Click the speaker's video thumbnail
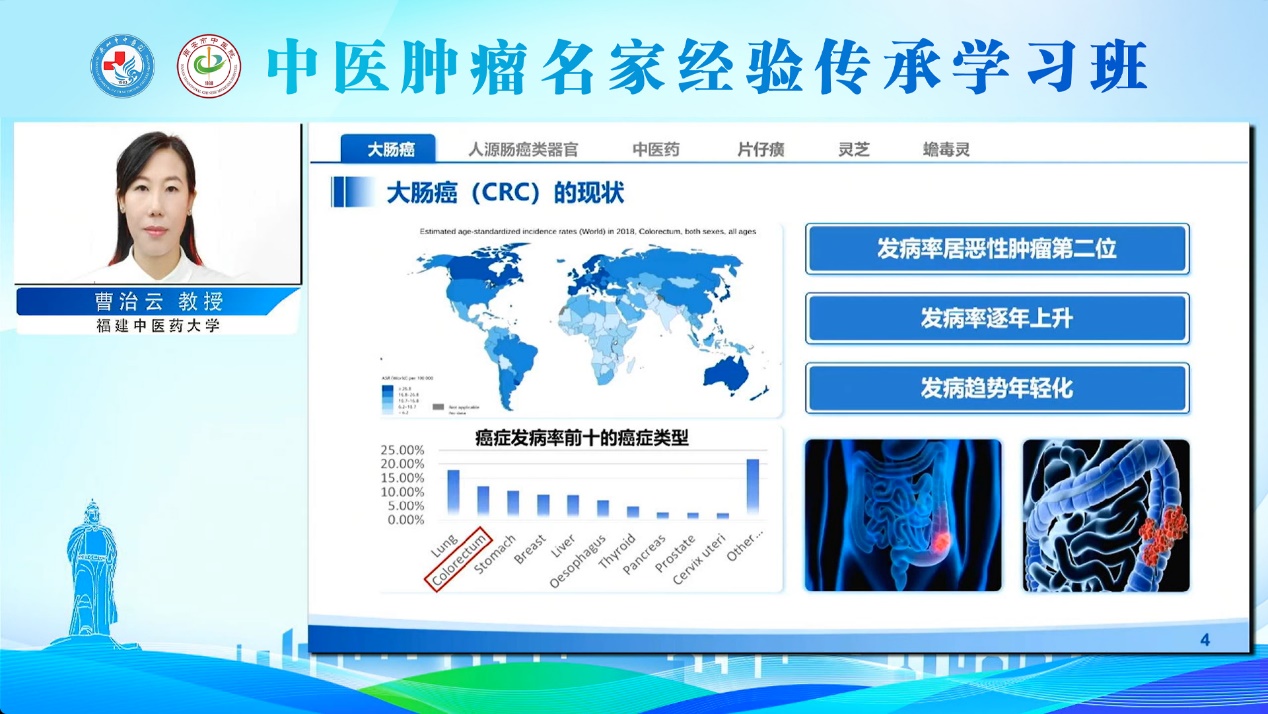The height and width of the screenshot is (714, 1268). click(x=157, y=203)
